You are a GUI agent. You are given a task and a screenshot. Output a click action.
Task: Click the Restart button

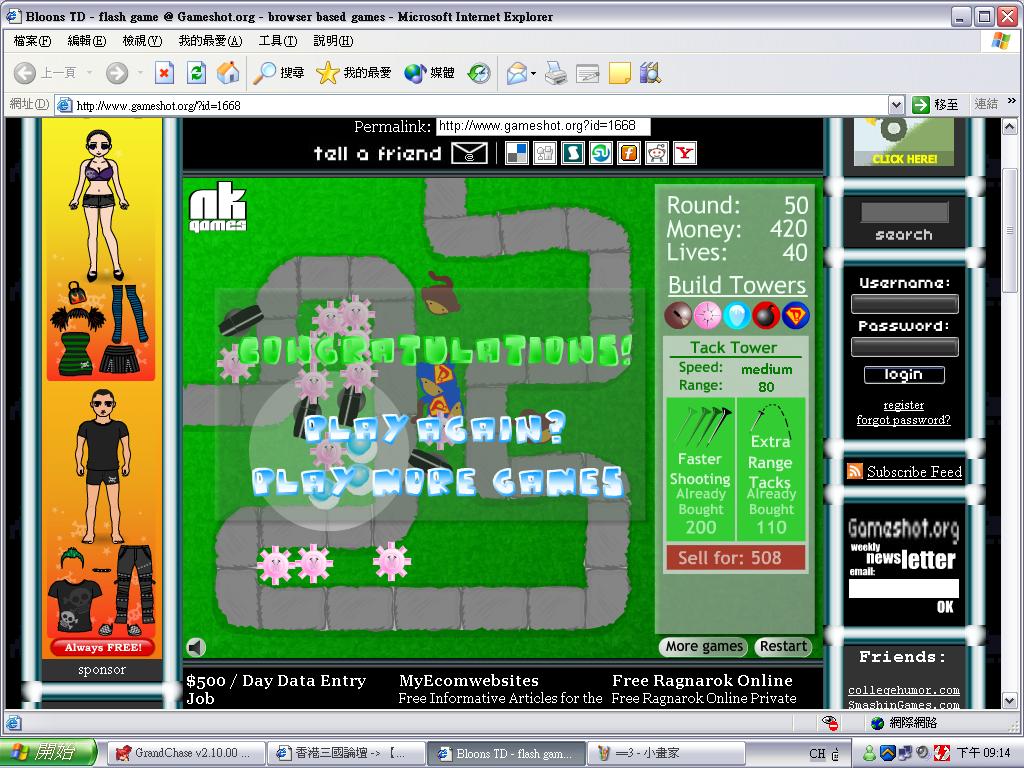(x=783, y=646)
